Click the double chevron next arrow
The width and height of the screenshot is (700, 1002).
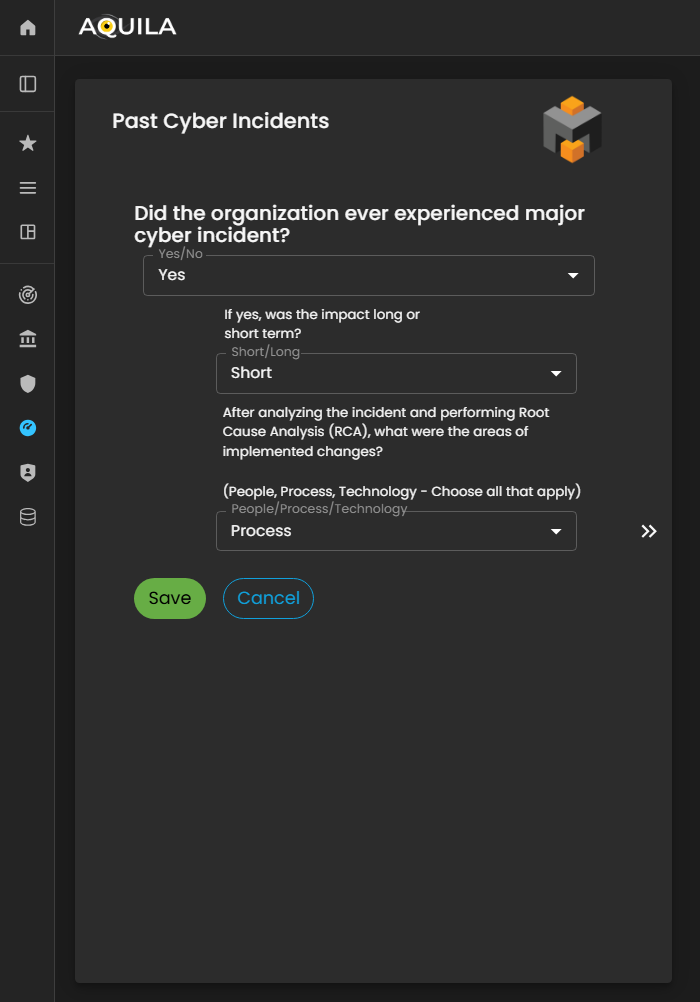(x=649, y=531)
